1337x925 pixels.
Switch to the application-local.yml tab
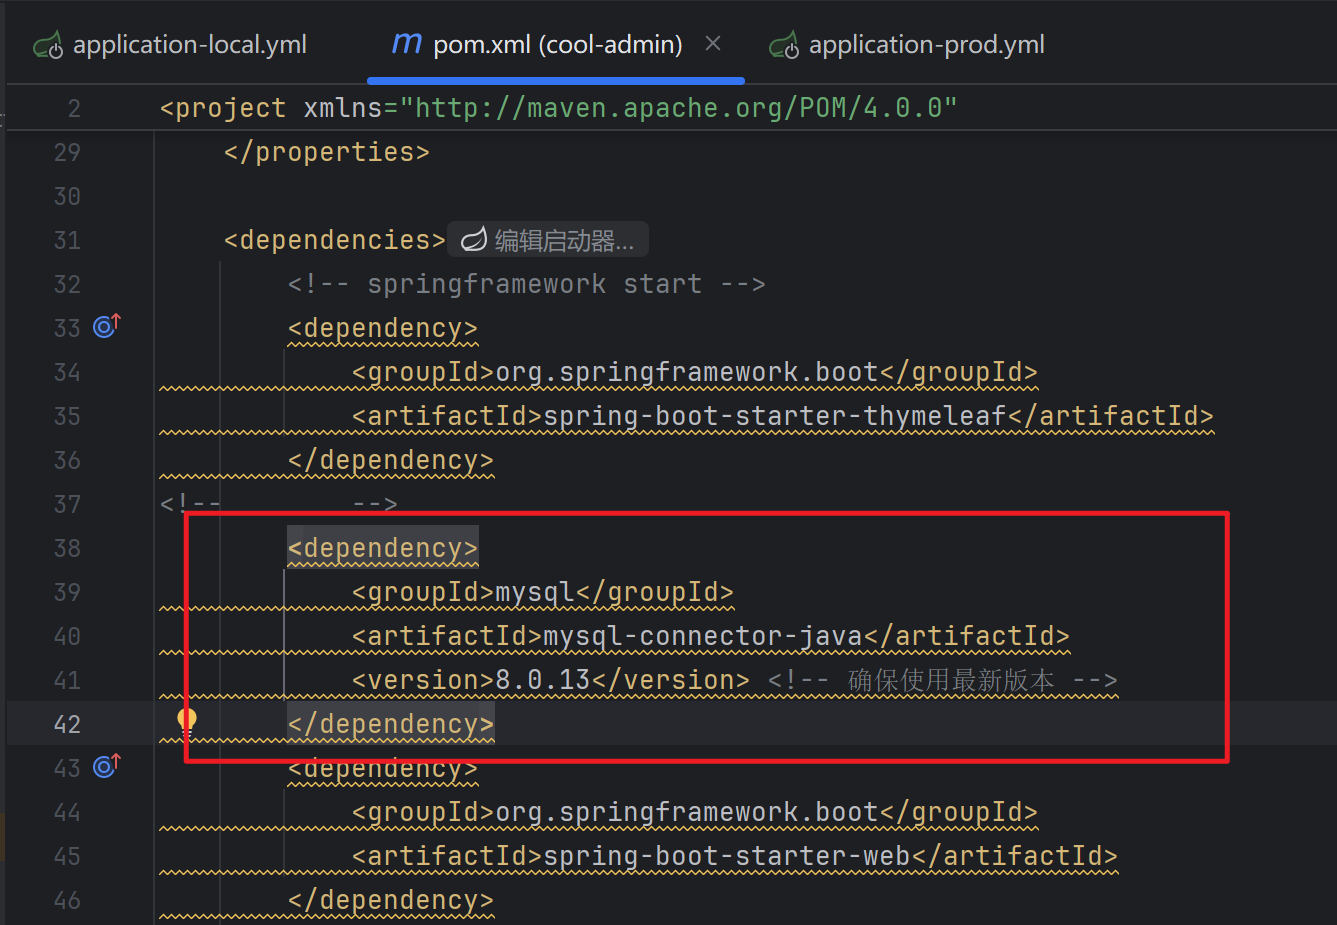pyautogui.click(x=189, y=43)
